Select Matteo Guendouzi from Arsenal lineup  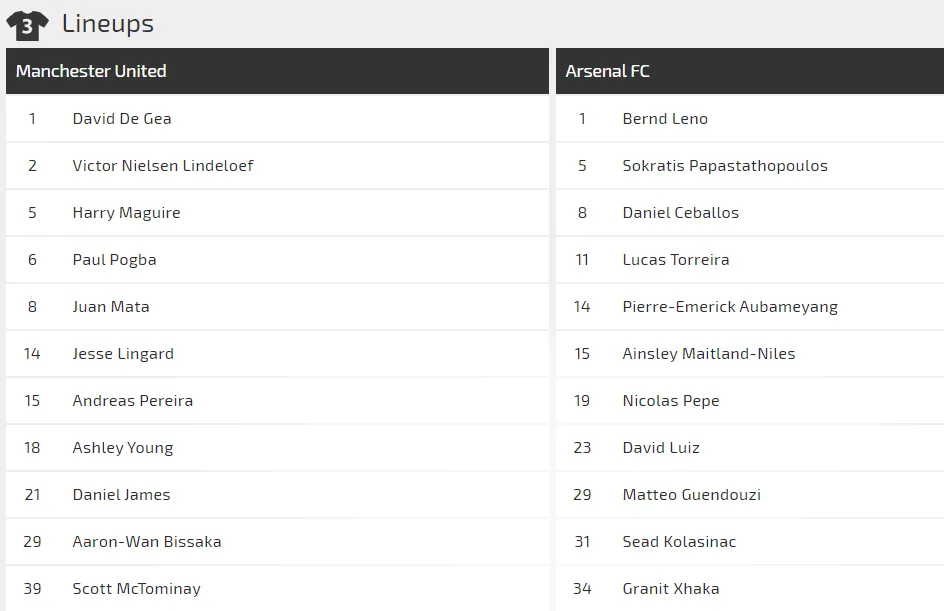[x=691, y=494]
